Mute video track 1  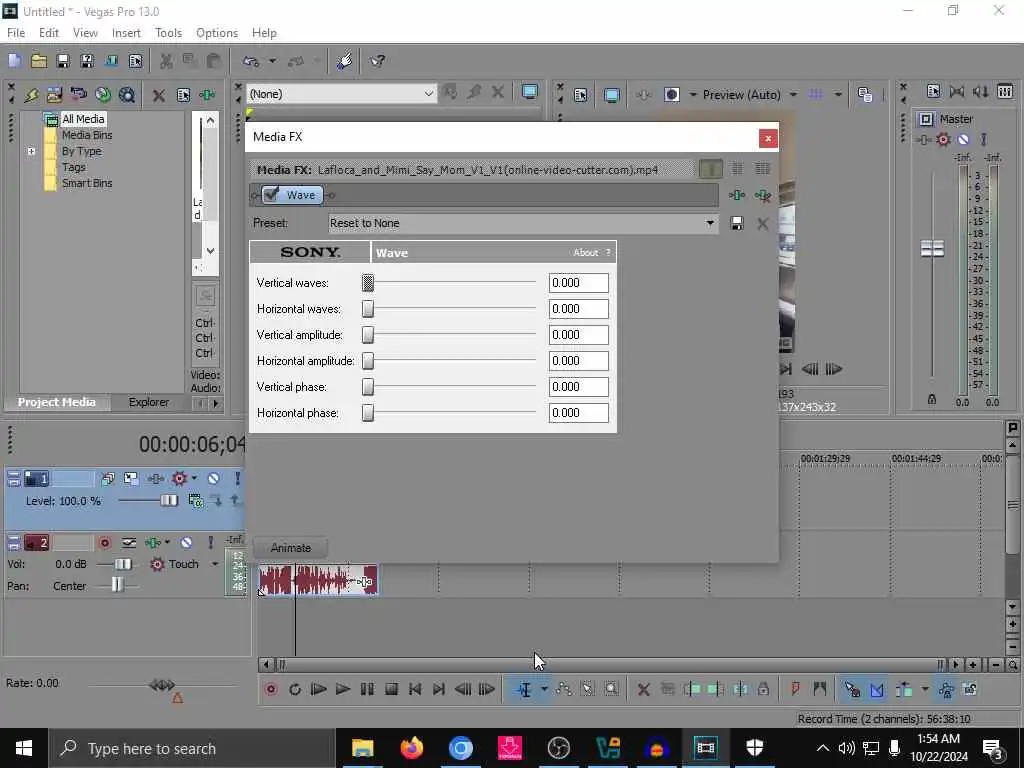[x=213, y=479]
